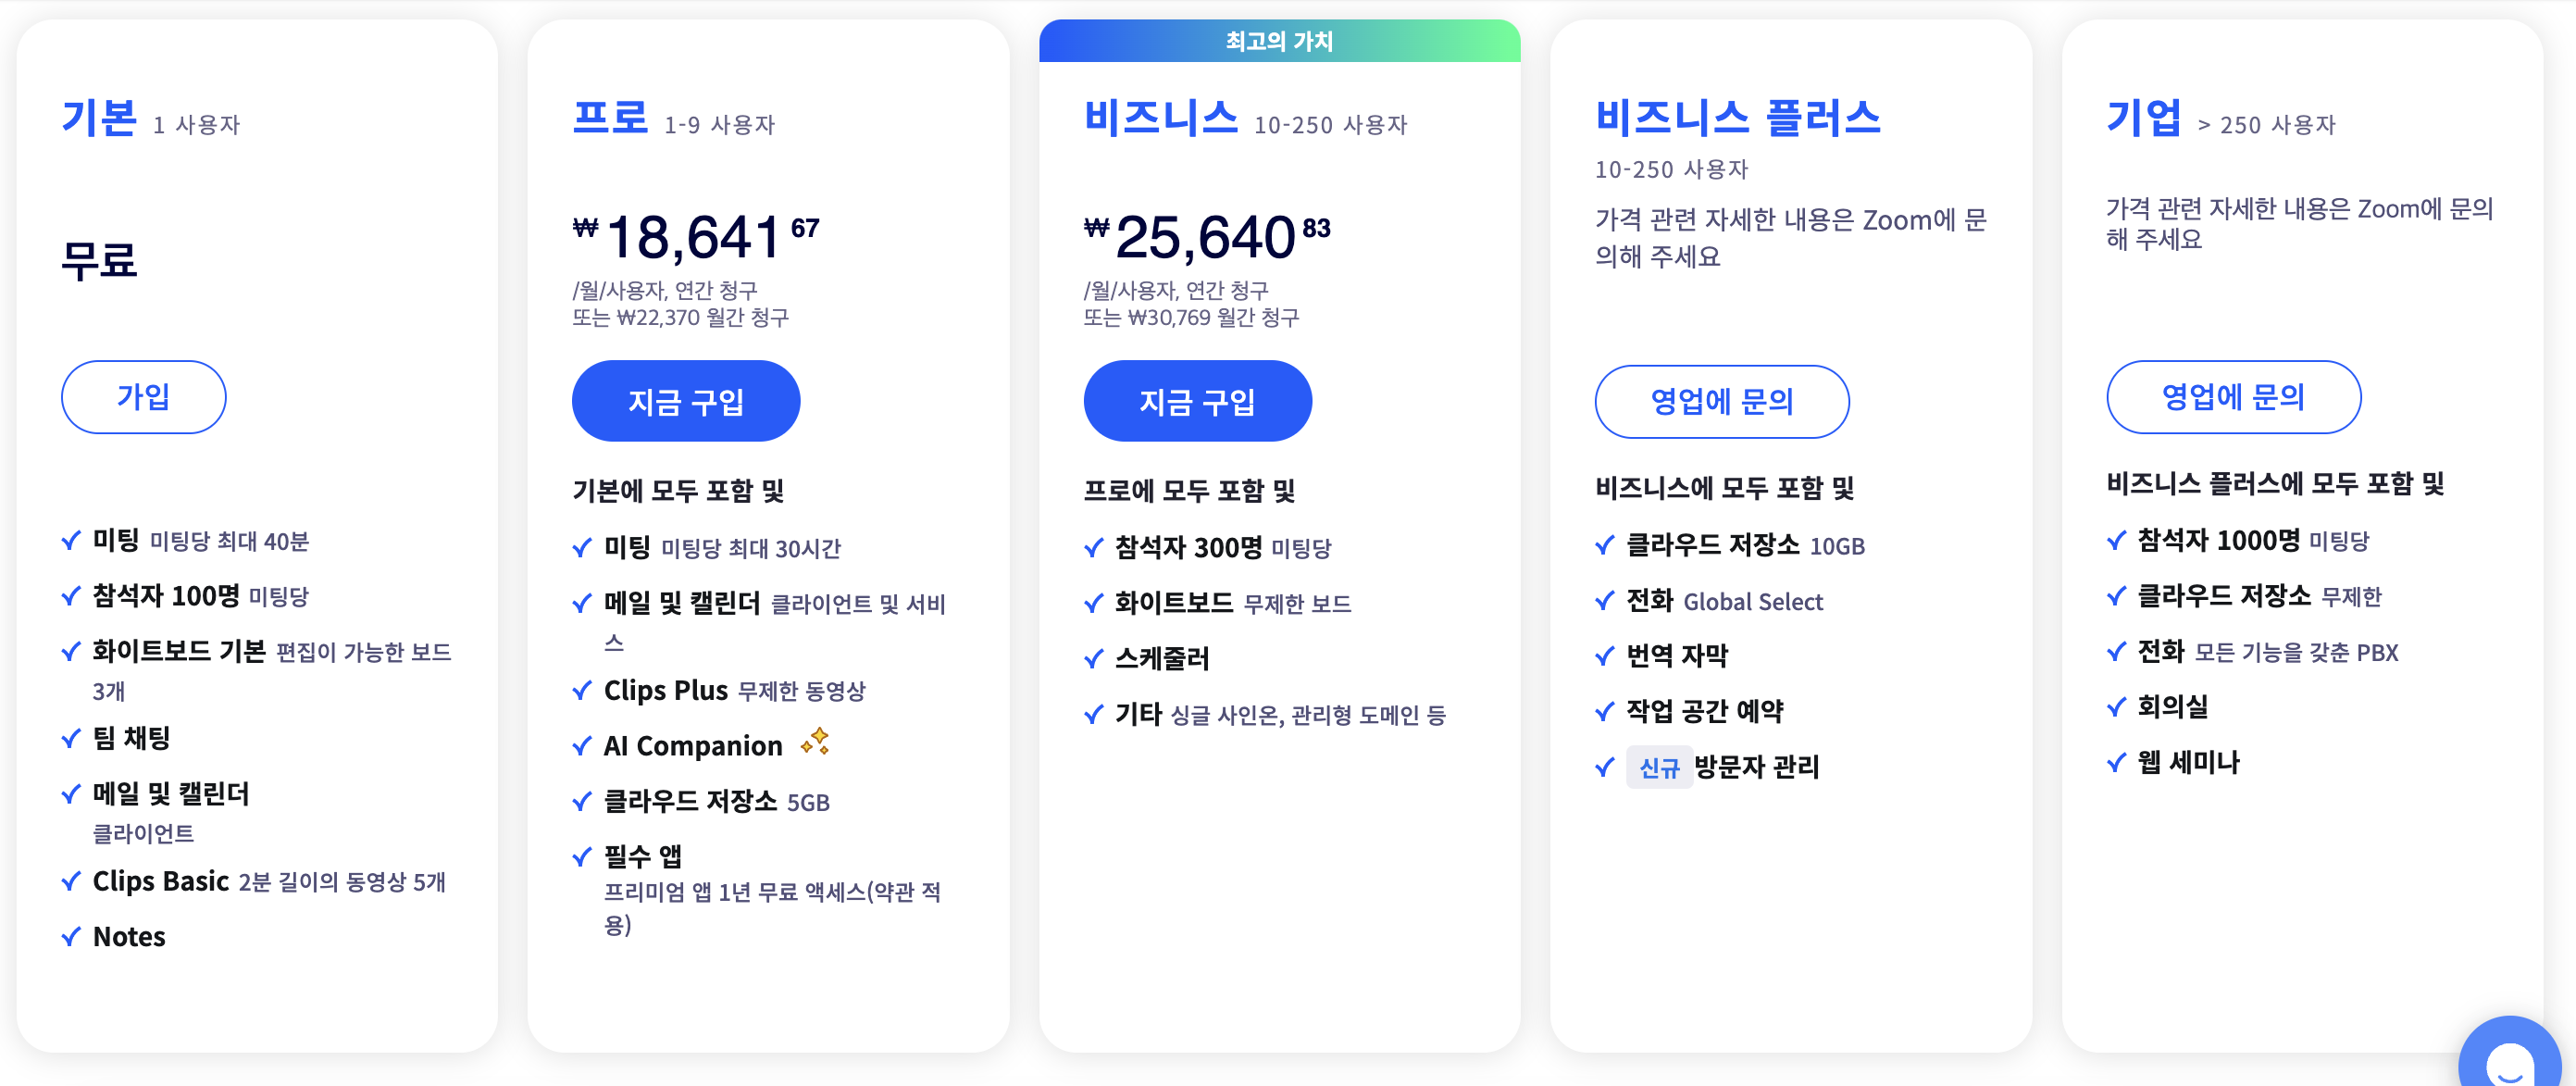Click the checkmark beside 팀 채팅

[70, 738]
